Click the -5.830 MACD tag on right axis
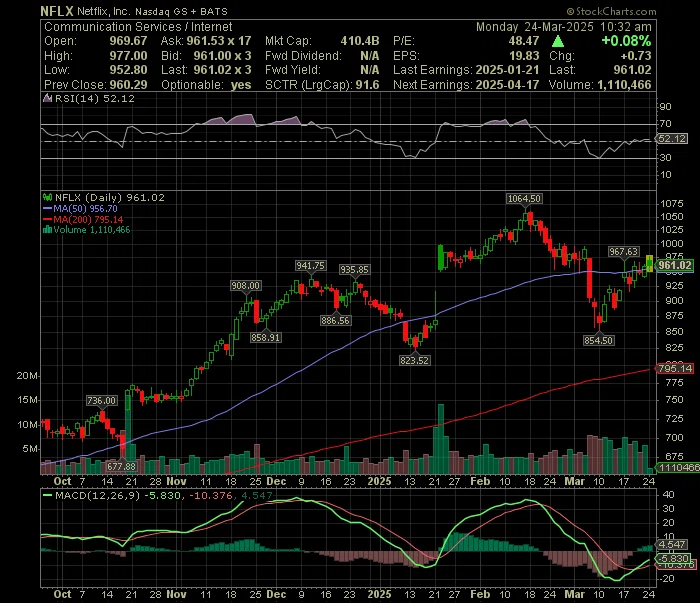The width and height of the screenshot is (700, 603). click(673, 558)
